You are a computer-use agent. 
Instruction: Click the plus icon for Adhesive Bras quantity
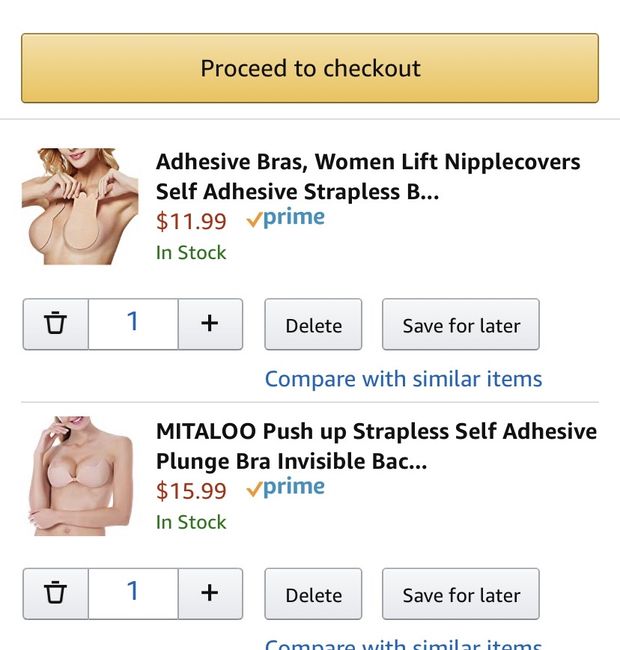tap(210, 324)
